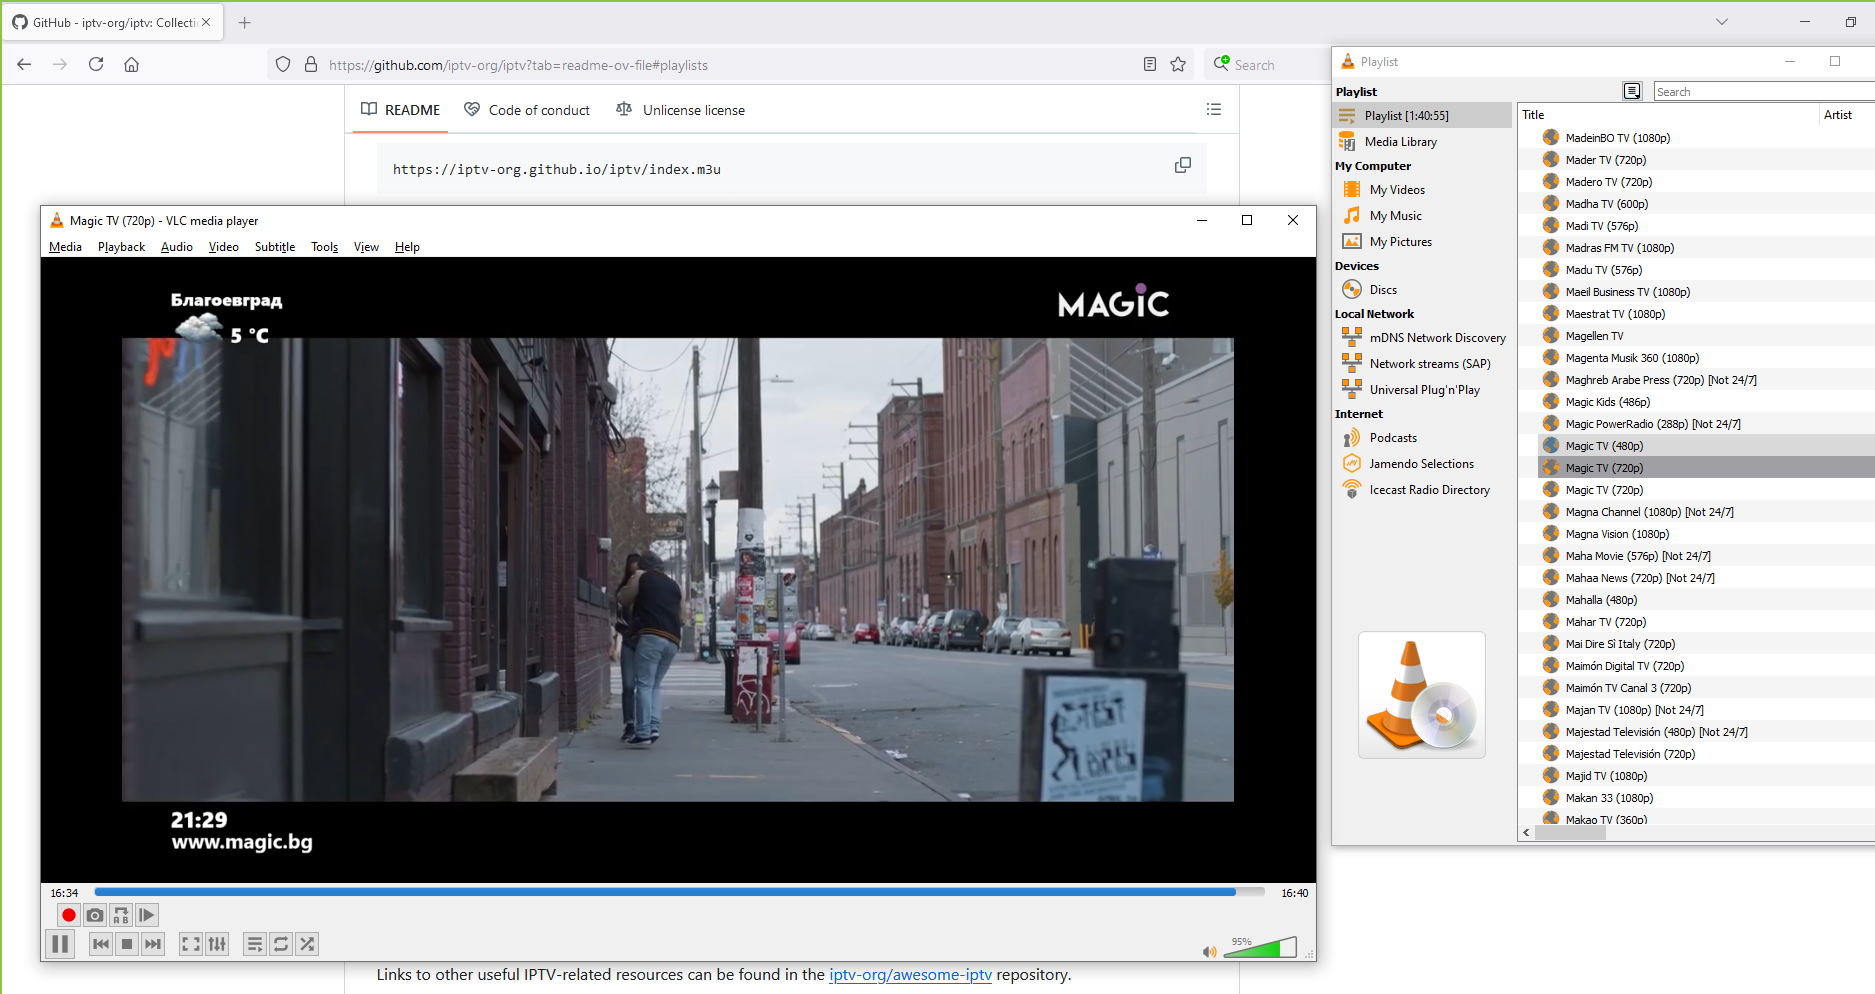Toggle A-B loop in VLC player

pos(121,915)
